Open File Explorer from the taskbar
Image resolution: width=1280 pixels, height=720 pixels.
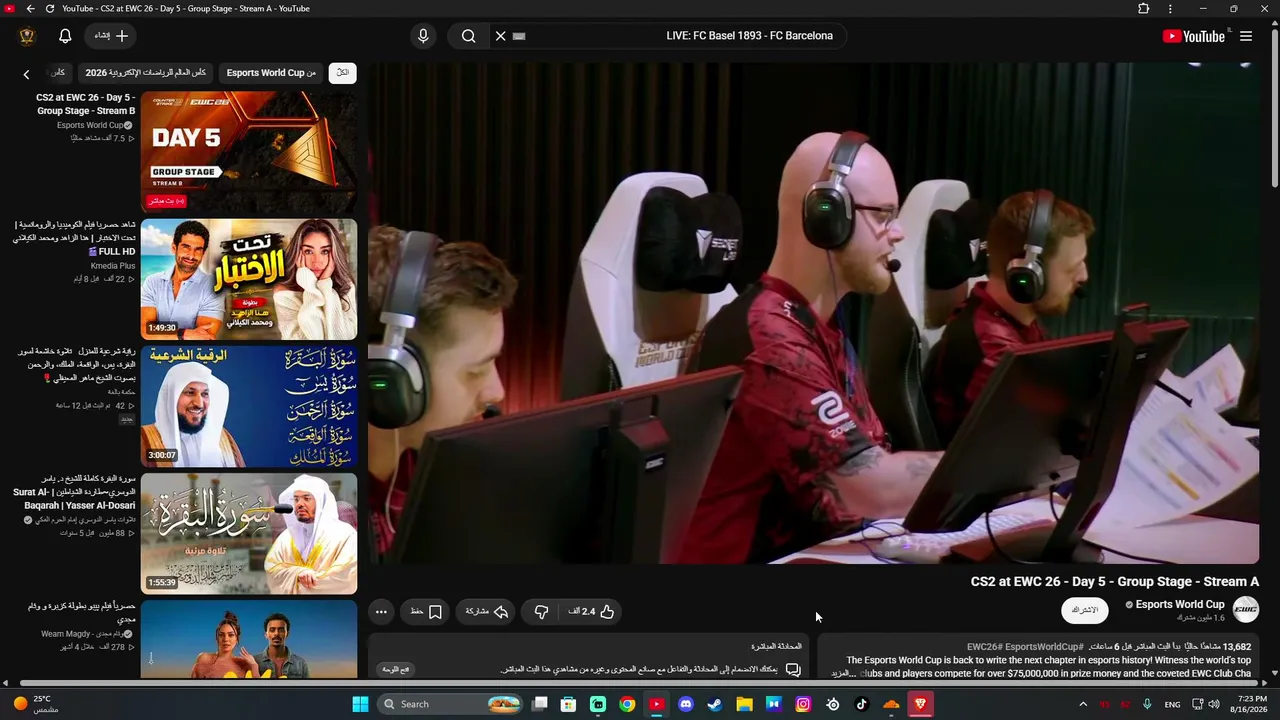745,704
